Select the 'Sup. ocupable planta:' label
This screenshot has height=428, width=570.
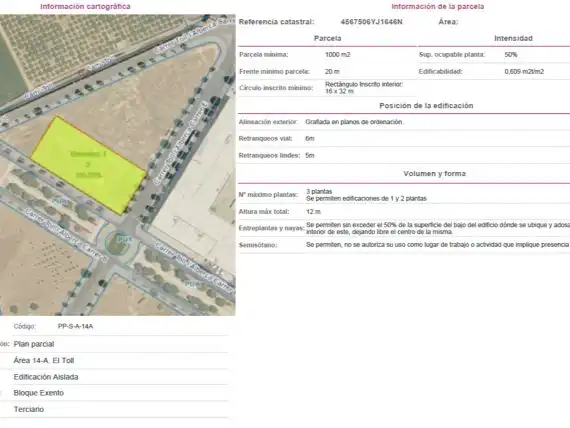pos(452,55)
